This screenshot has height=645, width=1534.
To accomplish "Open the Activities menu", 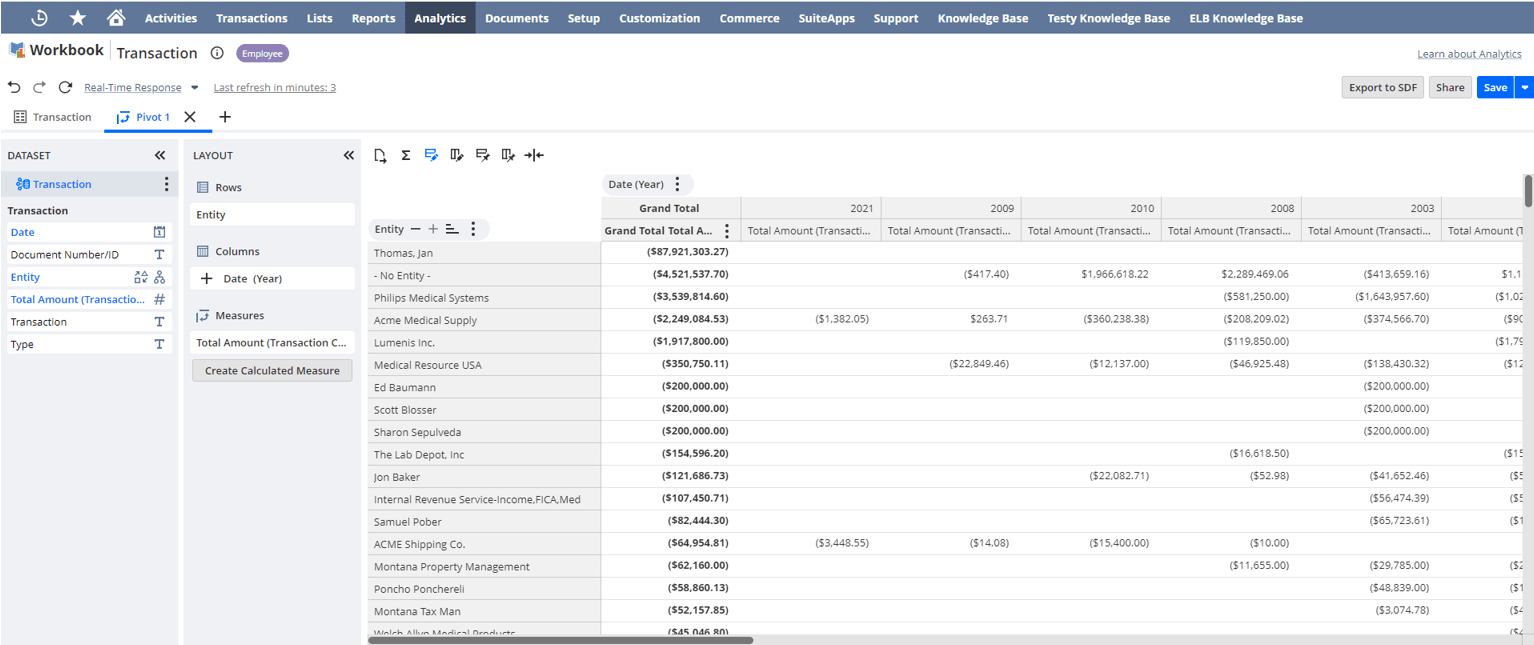I will 171,18.
